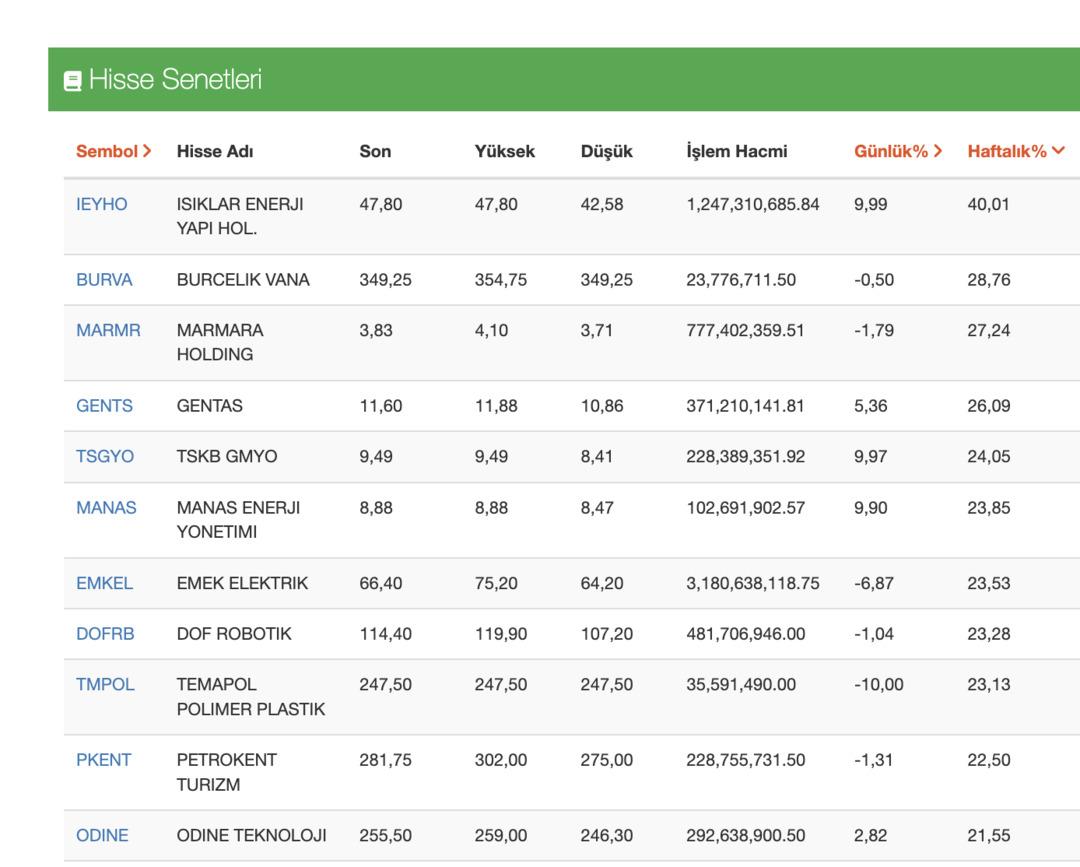Click the book icon beside Hisse Senetleri
Image resolution: width=1080 pixels, height=867 pixels.
click(x=72, y=79)
